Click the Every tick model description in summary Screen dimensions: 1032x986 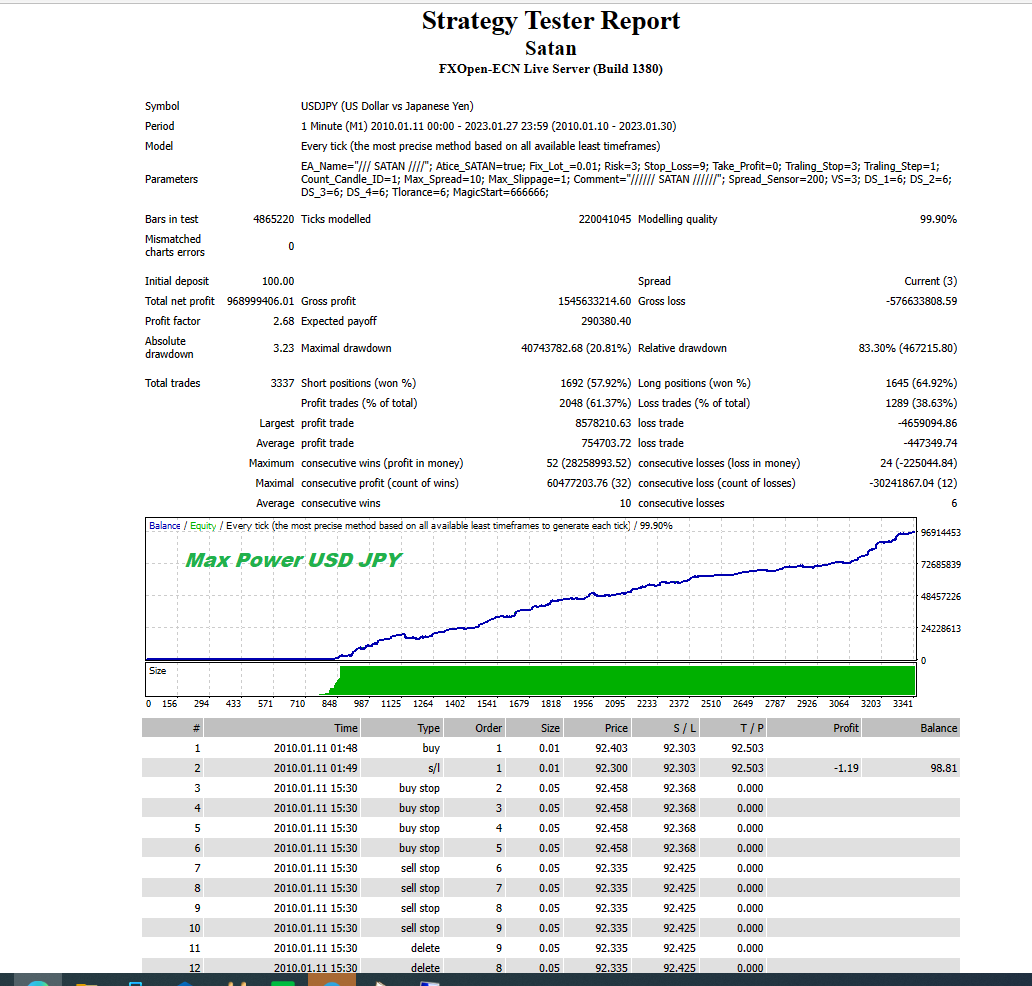point(480,146)
